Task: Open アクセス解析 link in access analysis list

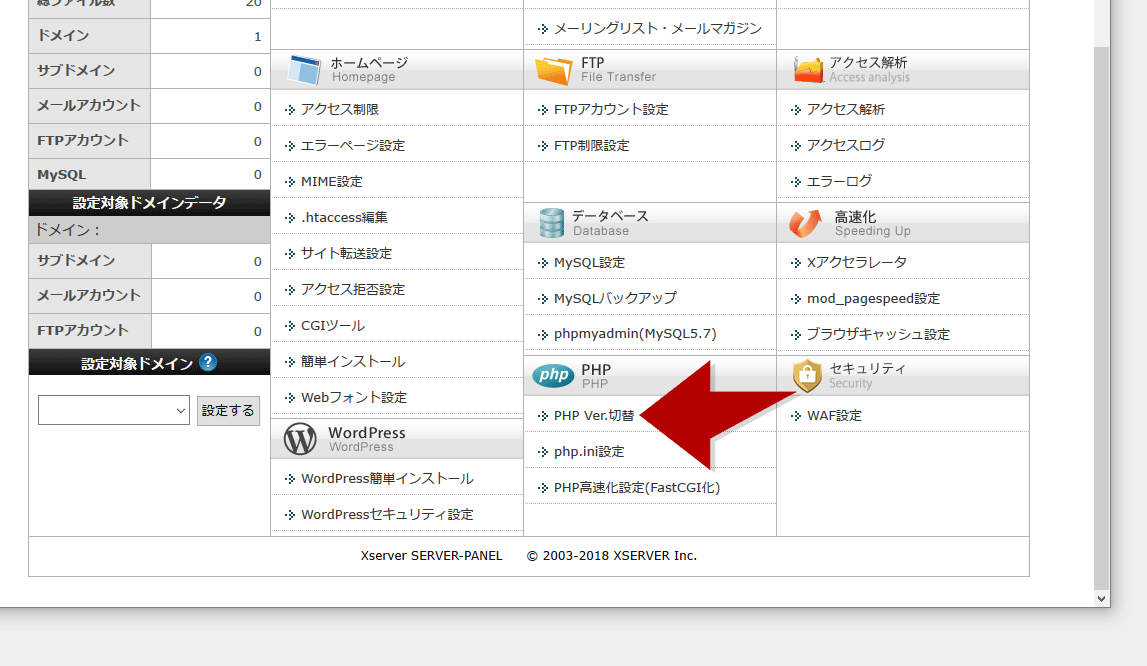Action: pyautogui.click(x=846, y=110)
